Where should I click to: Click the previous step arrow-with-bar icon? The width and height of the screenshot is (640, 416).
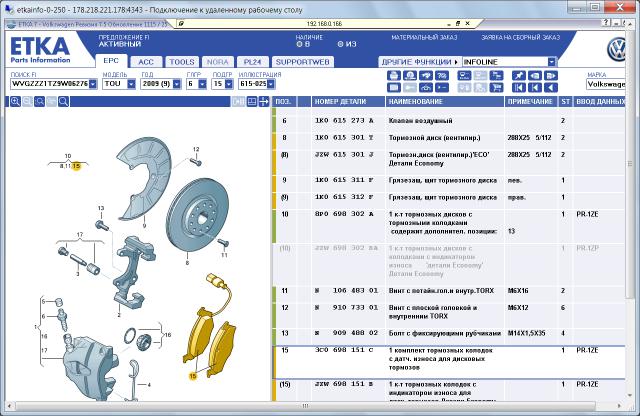tap(535, 87)
